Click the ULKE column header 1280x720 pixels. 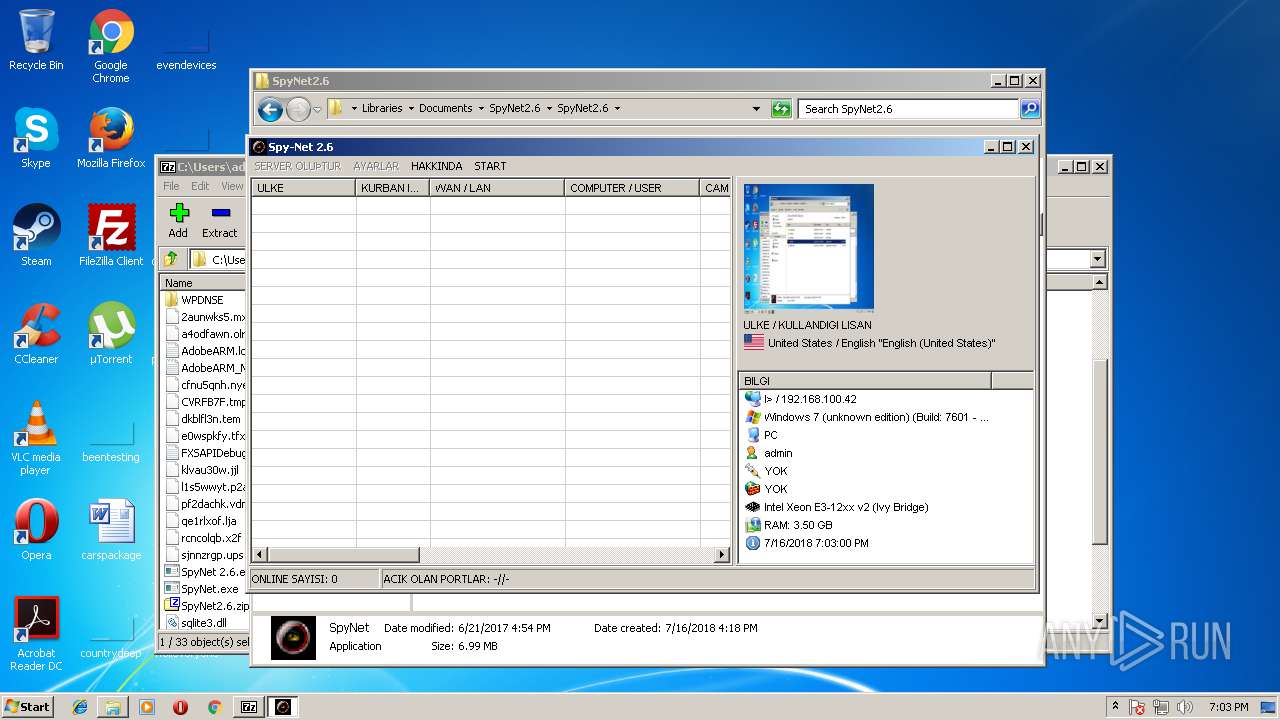[x=303, y=188]
